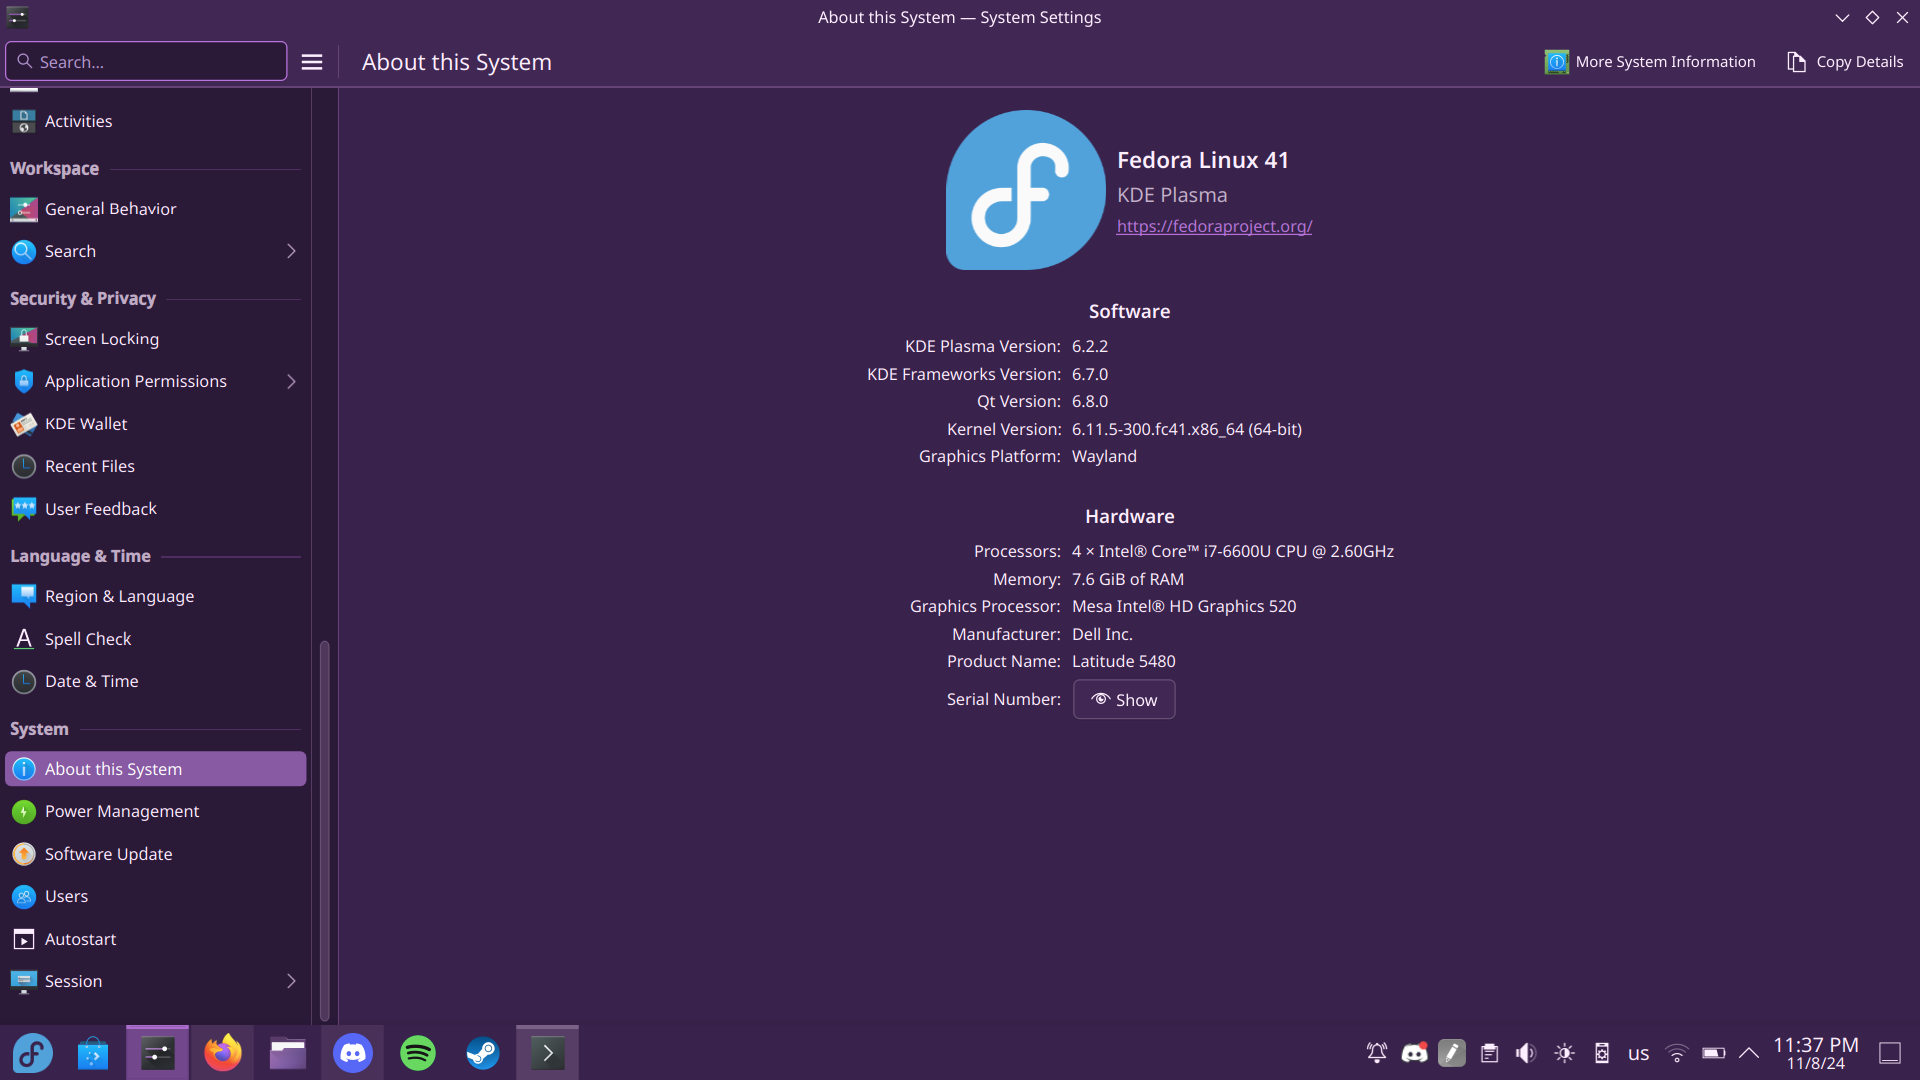Click the us keyboard layout indicator
The image size is (1920, 1080).
point(1638,1053)
